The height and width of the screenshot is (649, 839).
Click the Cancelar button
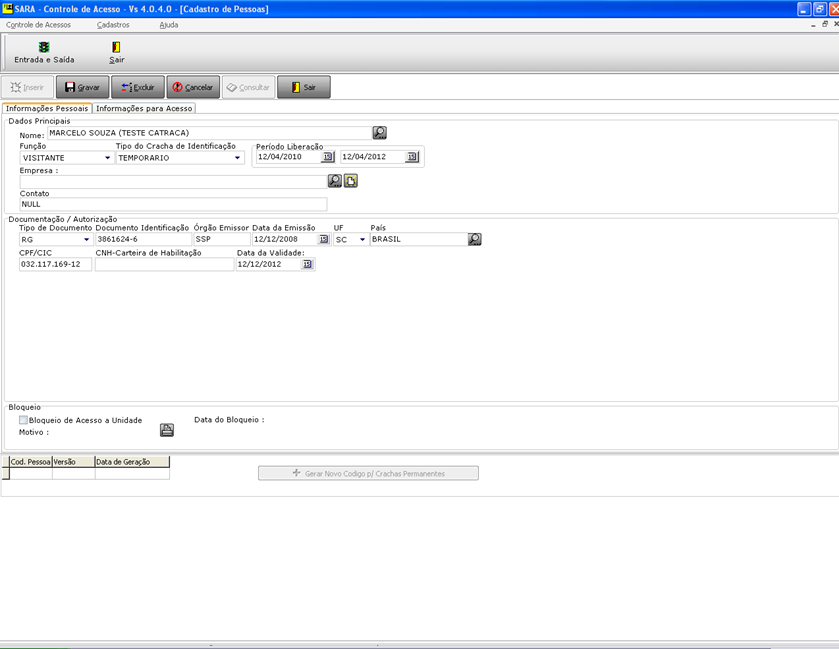[x=193, y=87]
